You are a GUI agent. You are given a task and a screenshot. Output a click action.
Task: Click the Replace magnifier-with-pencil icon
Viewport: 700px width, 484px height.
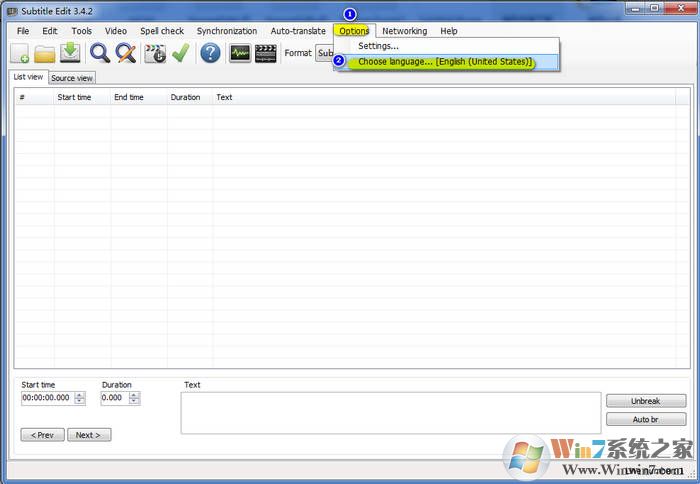click(x=126, y=53)
